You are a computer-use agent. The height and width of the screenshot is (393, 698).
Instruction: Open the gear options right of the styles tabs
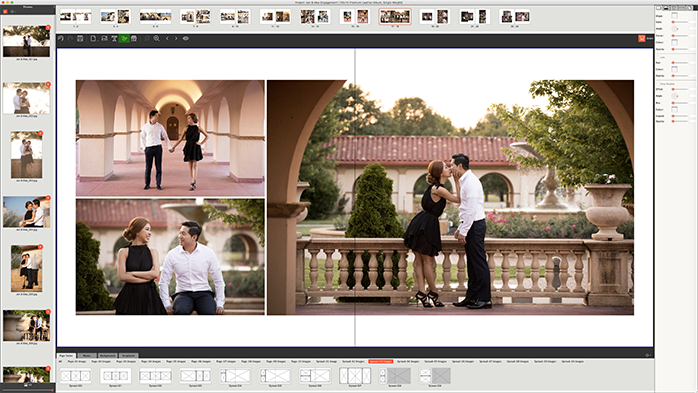[648, 355]
